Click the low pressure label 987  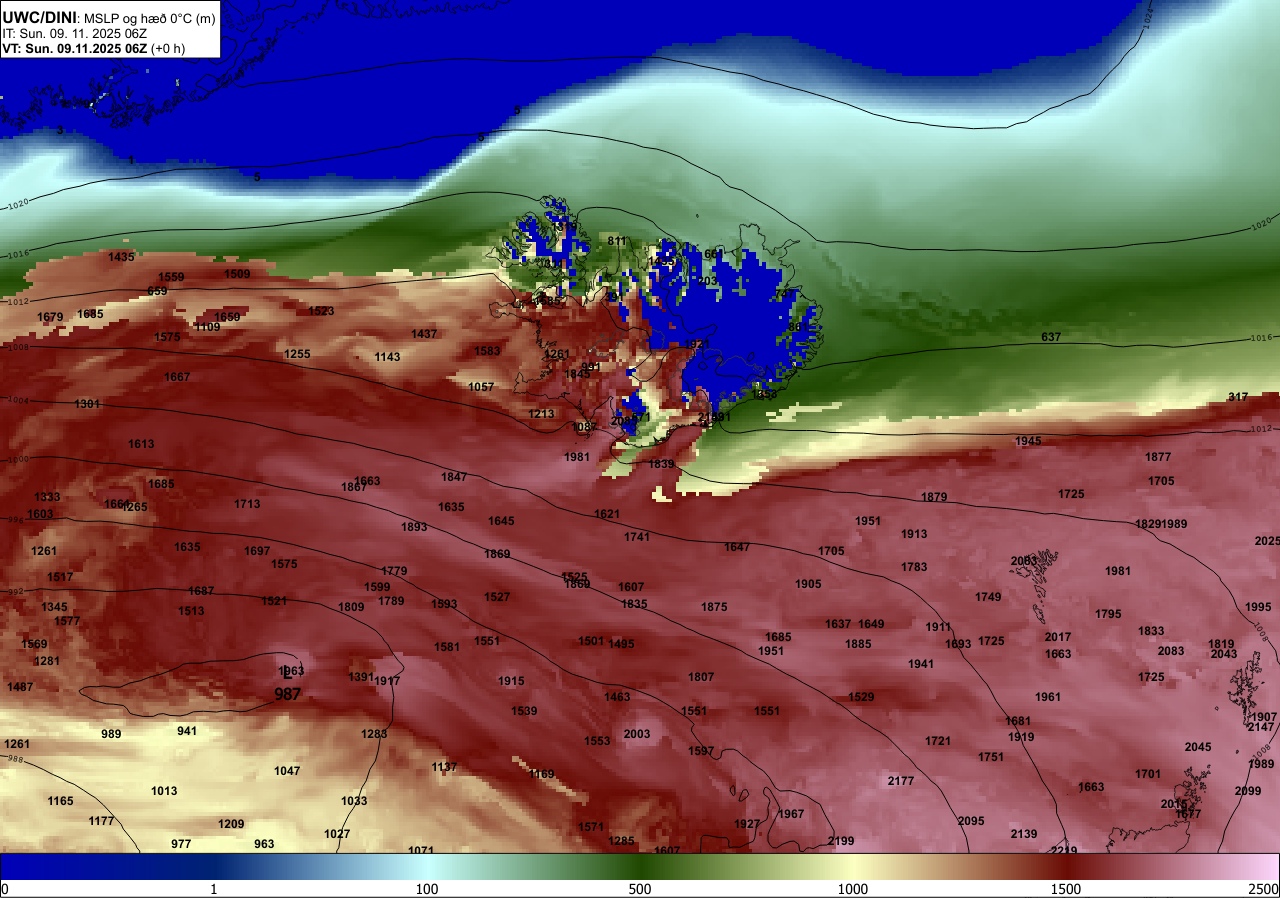[x=288, y=694]
